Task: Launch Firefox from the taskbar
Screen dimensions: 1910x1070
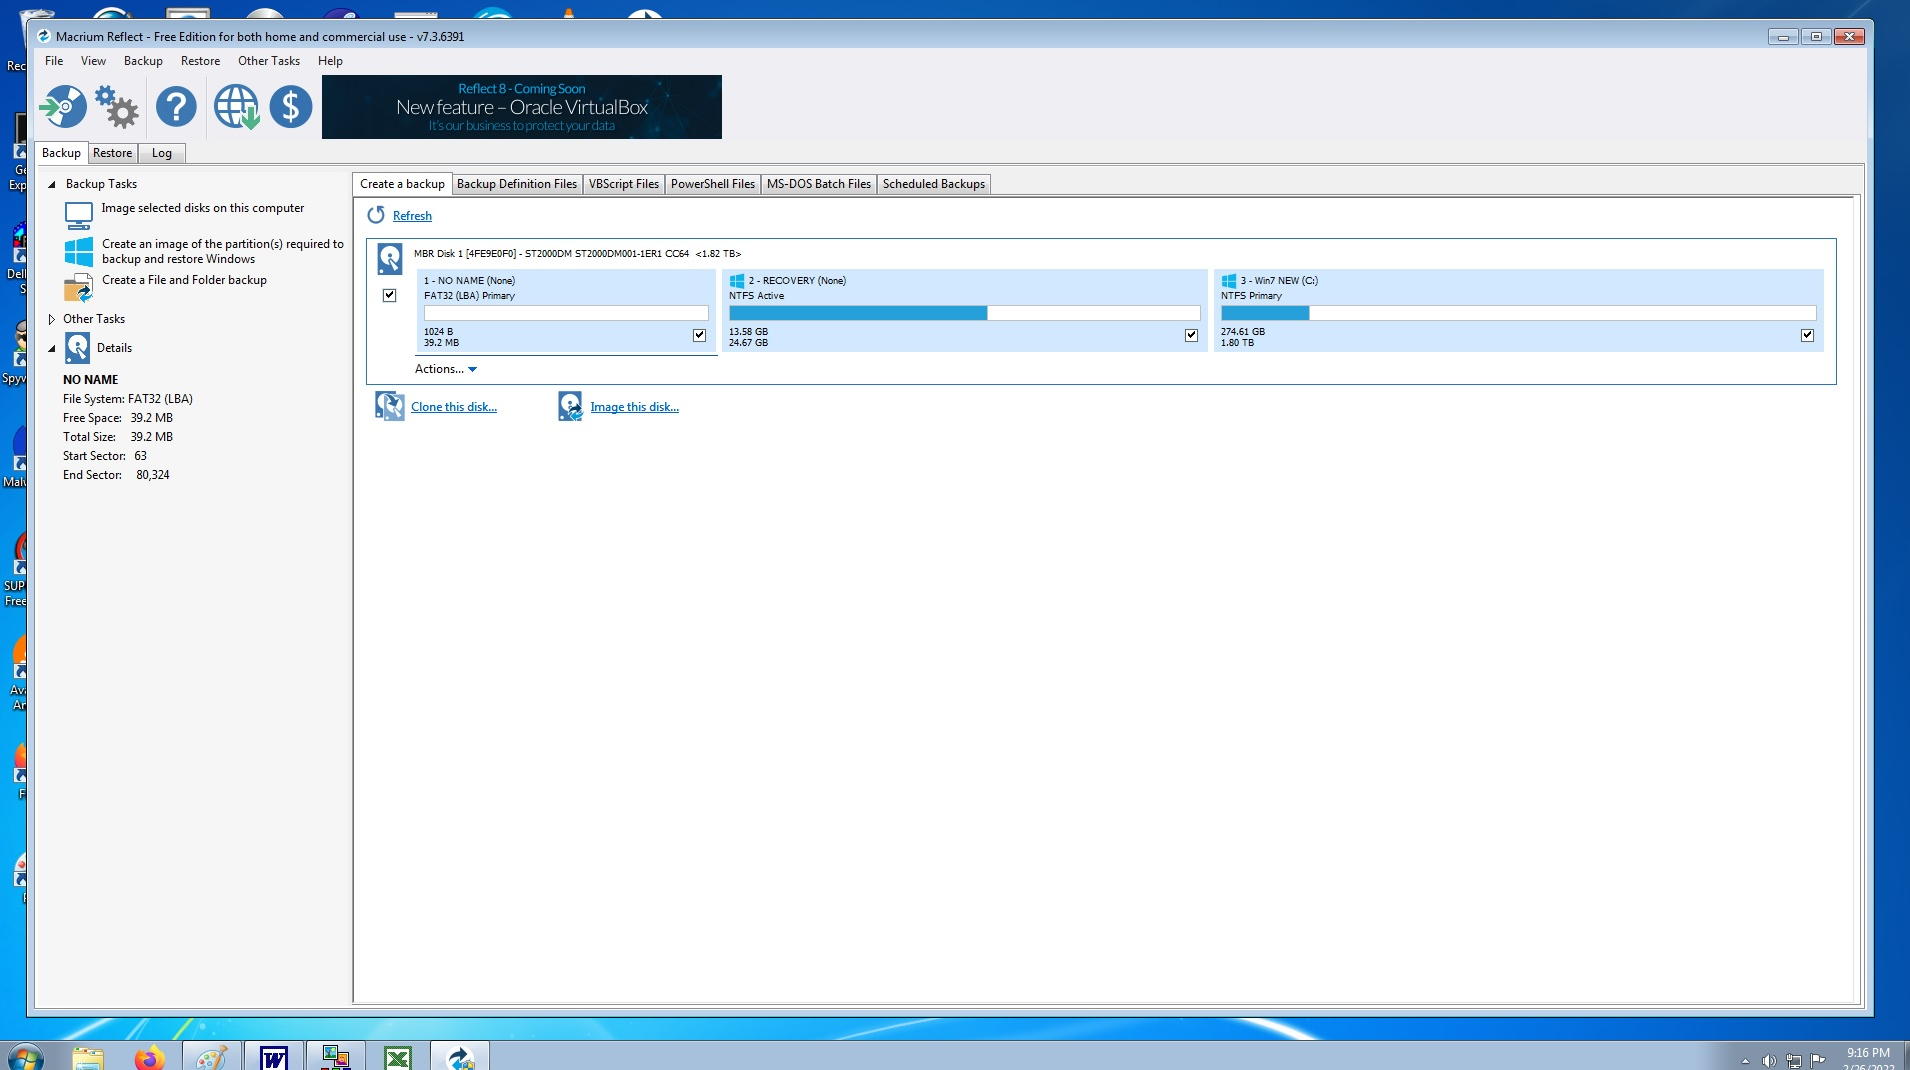Action: [x=149, y=1057]
